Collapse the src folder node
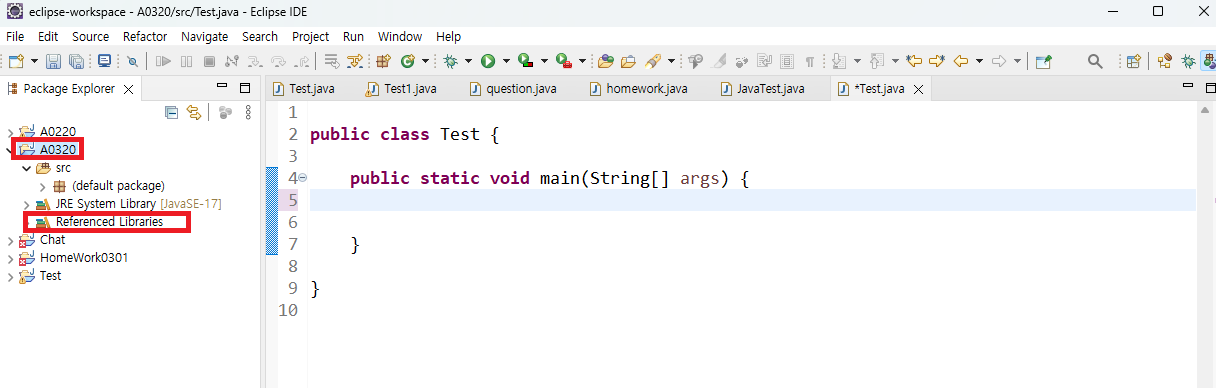This screenshot has width=1216, height=388. pyautogui.click(x=27, y=168)
